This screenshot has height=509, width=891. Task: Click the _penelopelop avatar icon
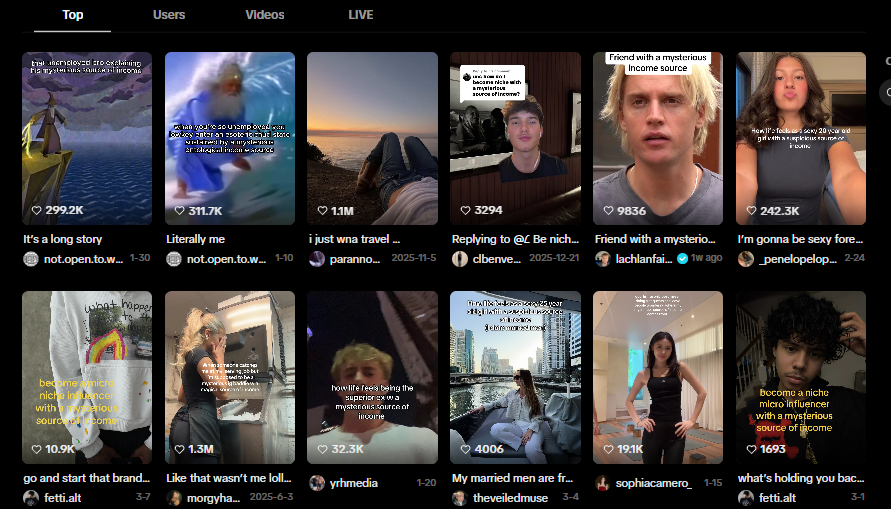click(x=746, y=259)
